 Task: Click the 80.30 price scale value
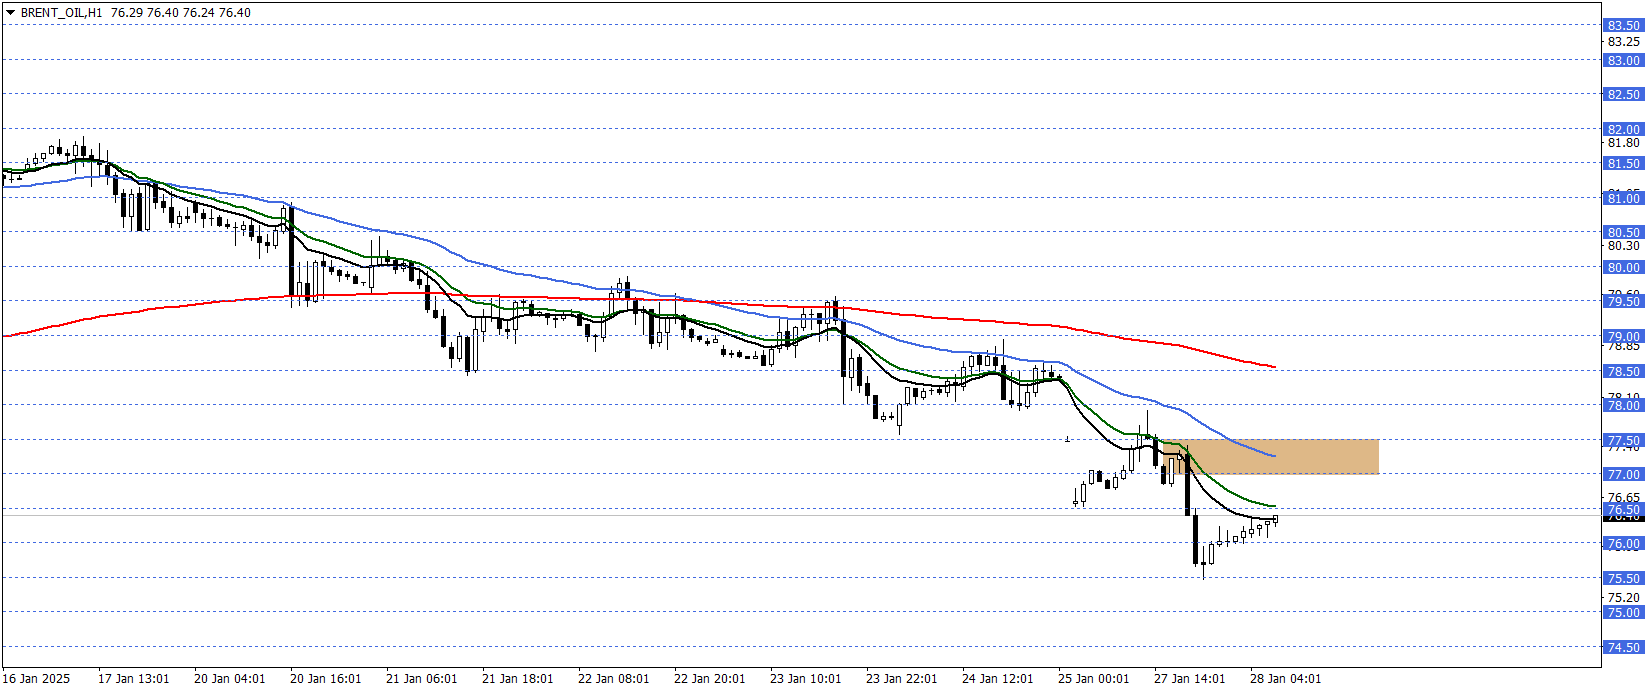pos(1623,246)
